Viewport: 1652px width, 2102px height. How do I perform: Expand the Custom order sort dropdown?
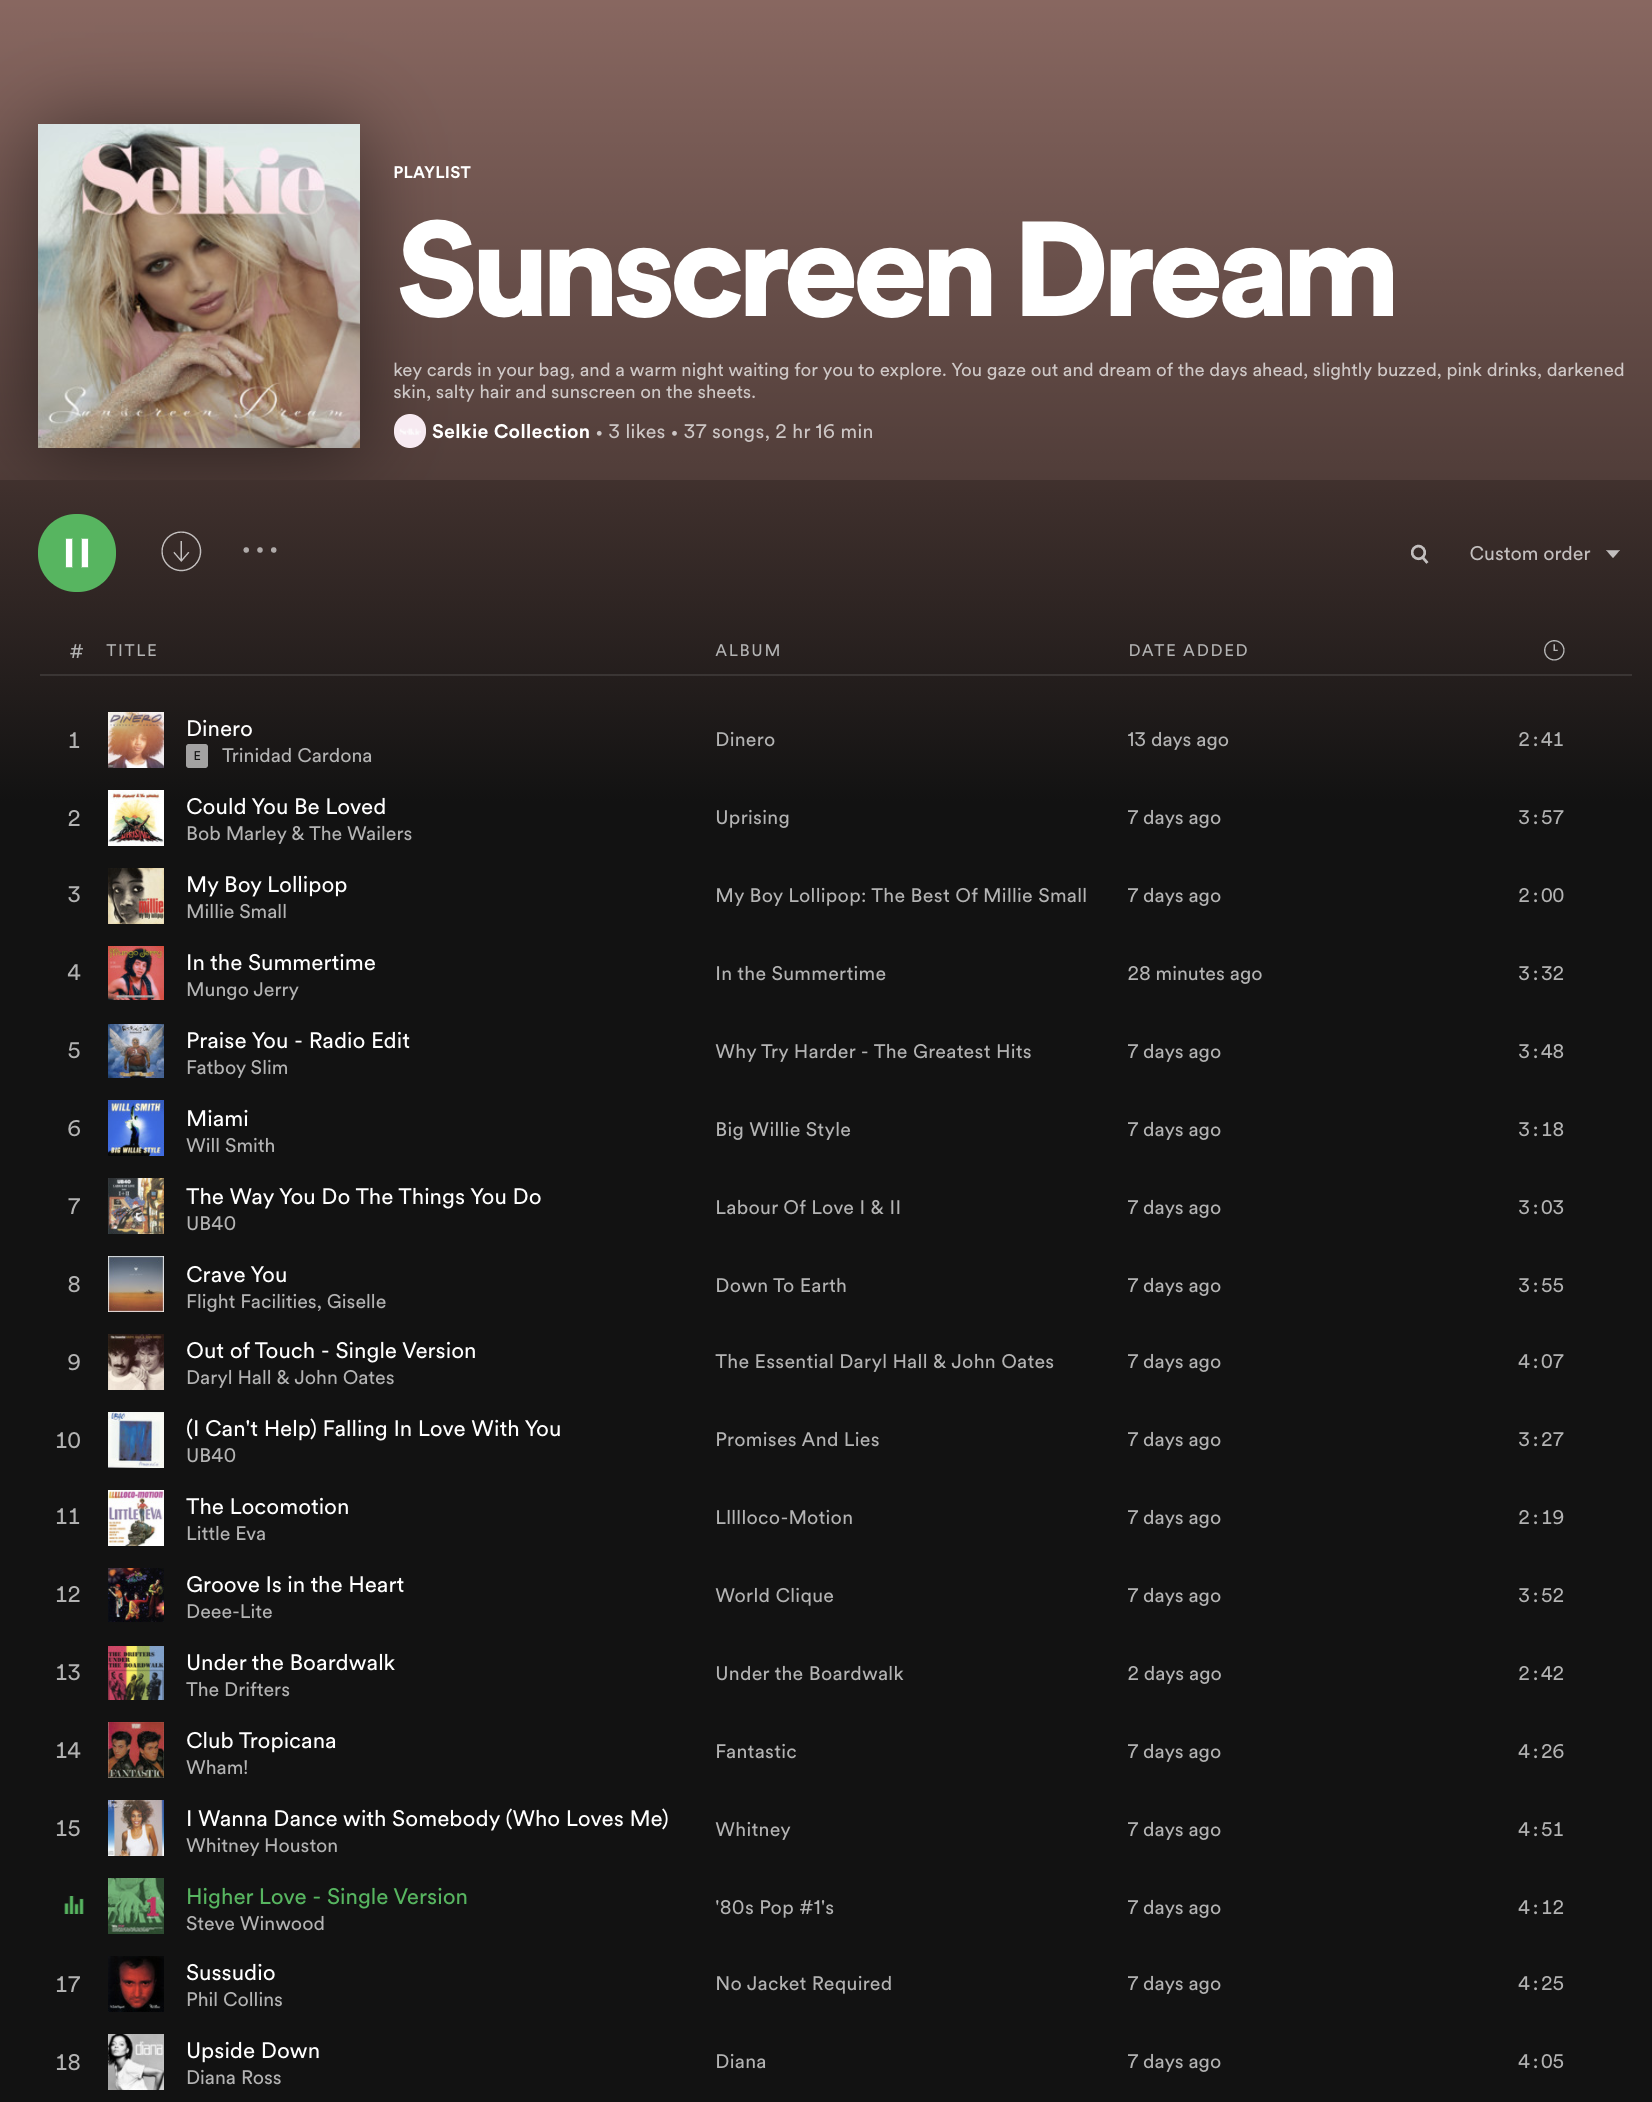1543,554
